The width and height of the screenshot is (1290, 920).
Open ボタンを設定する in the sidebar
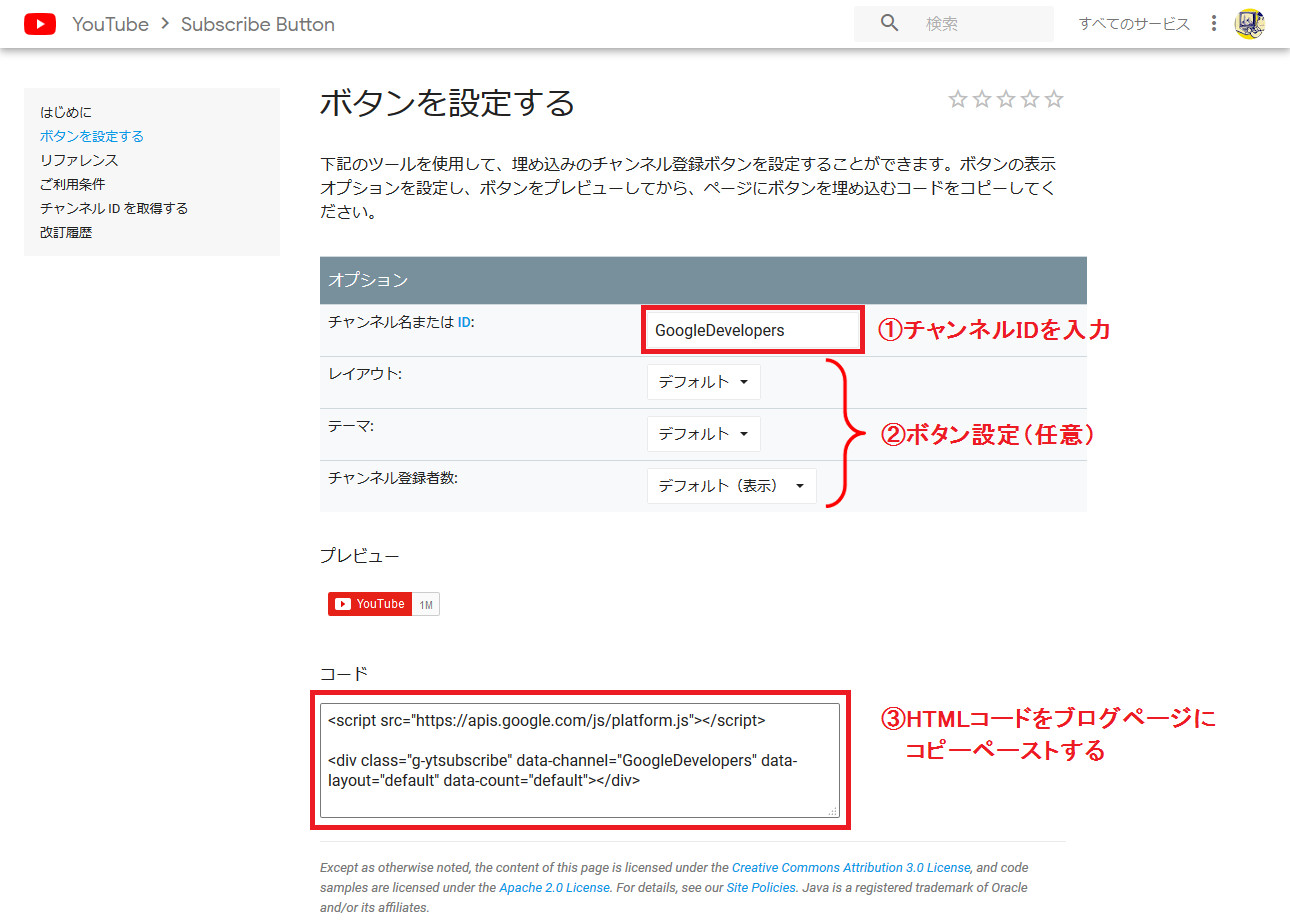click(92, 136)
